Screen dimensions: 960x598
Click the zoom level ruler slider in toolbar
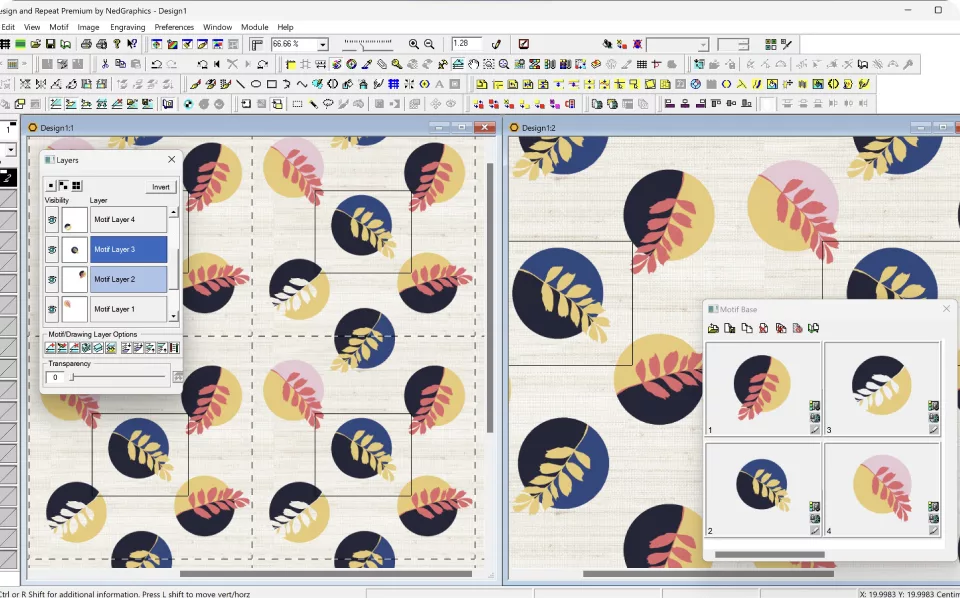(x=367, y=44)
